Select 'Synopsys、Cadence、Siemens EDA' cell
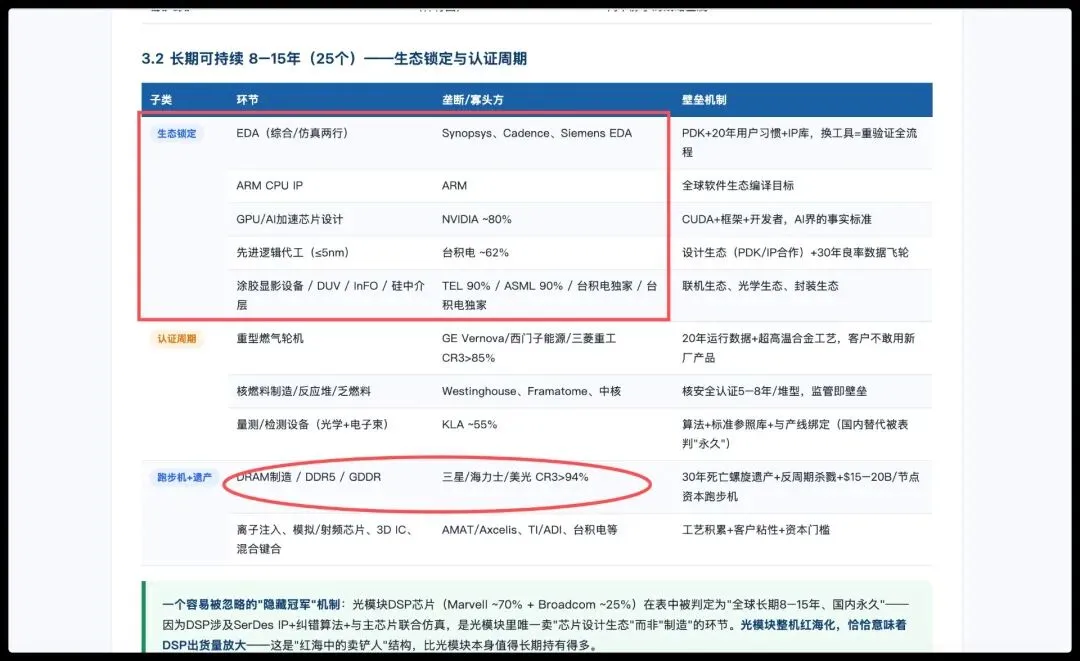This screenshot has height=661, width=1080. point(537,134)
